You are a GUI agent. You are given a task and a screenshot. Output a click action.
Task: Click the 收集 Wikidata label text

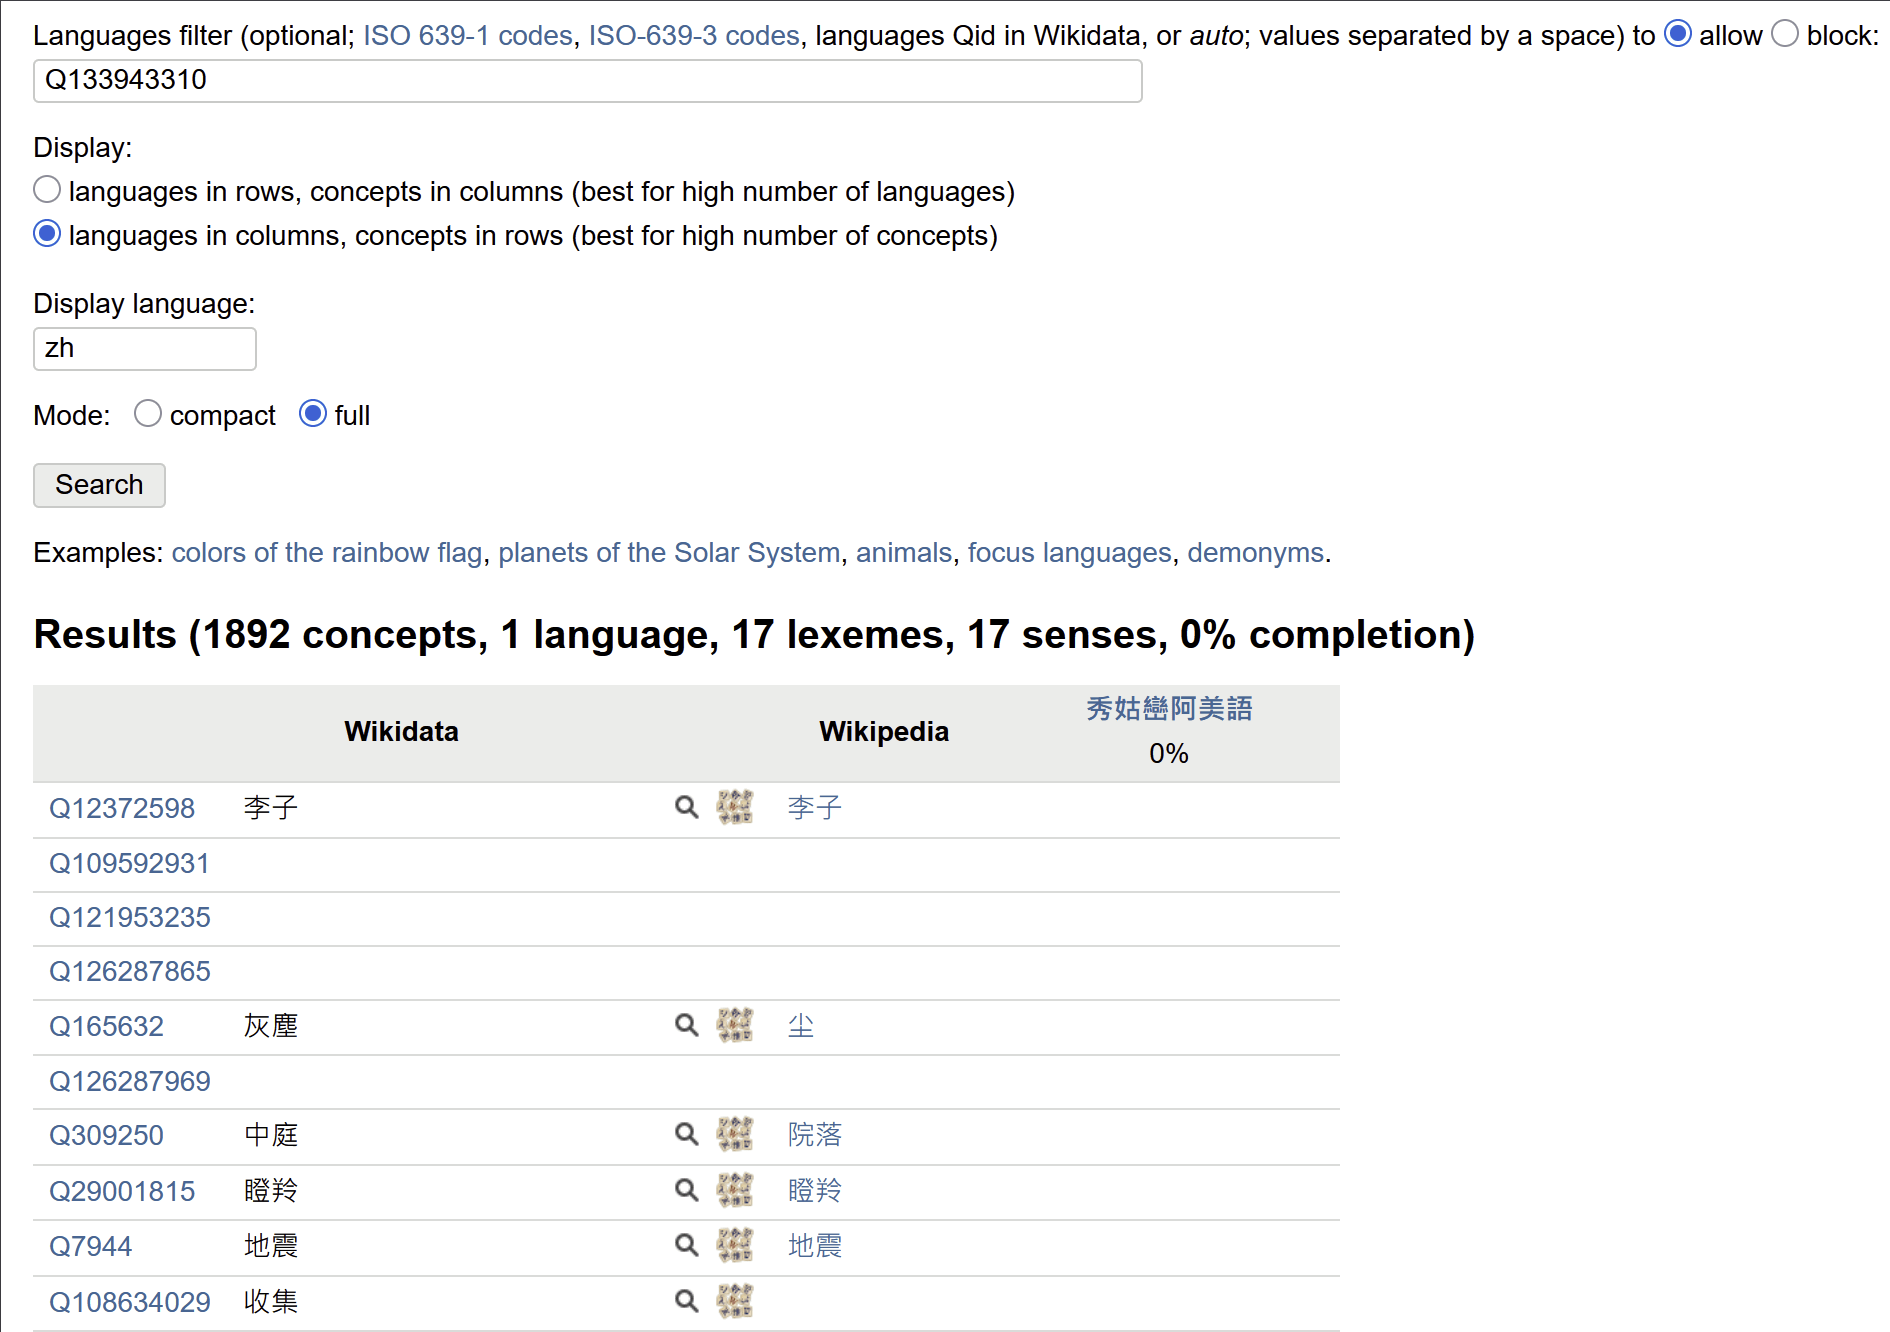point(271,1302)
